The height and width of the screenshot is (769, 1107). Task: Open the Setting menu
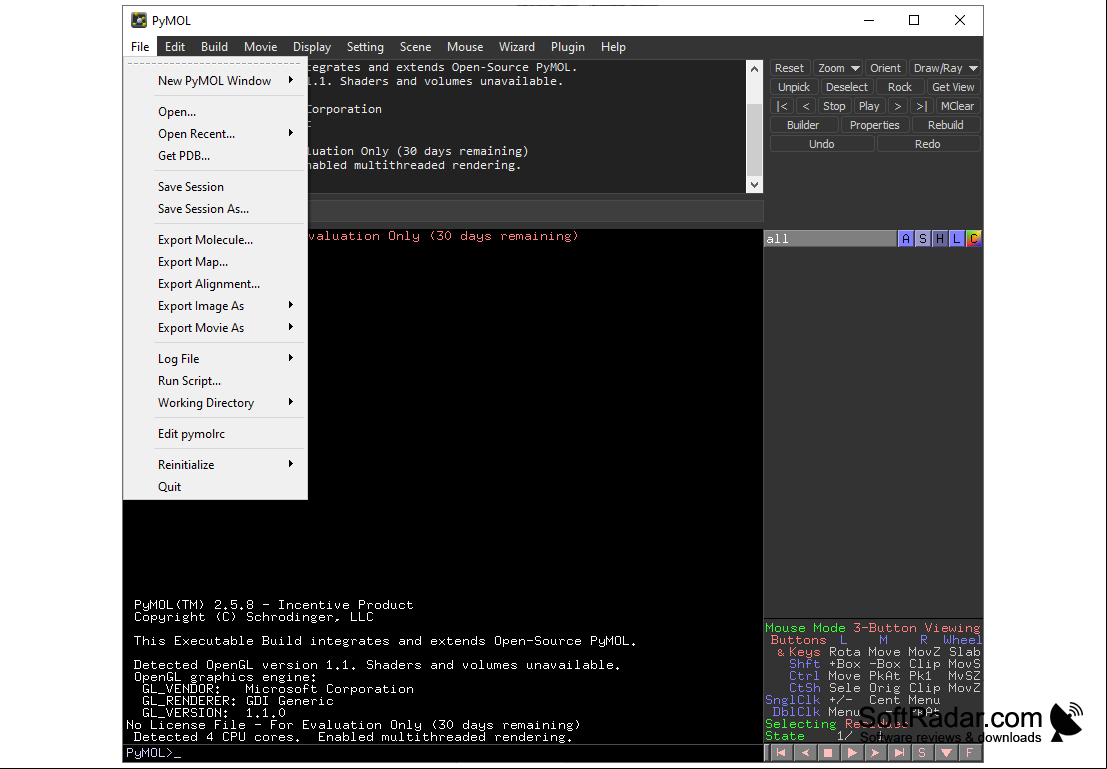click(x=365, y=47)
